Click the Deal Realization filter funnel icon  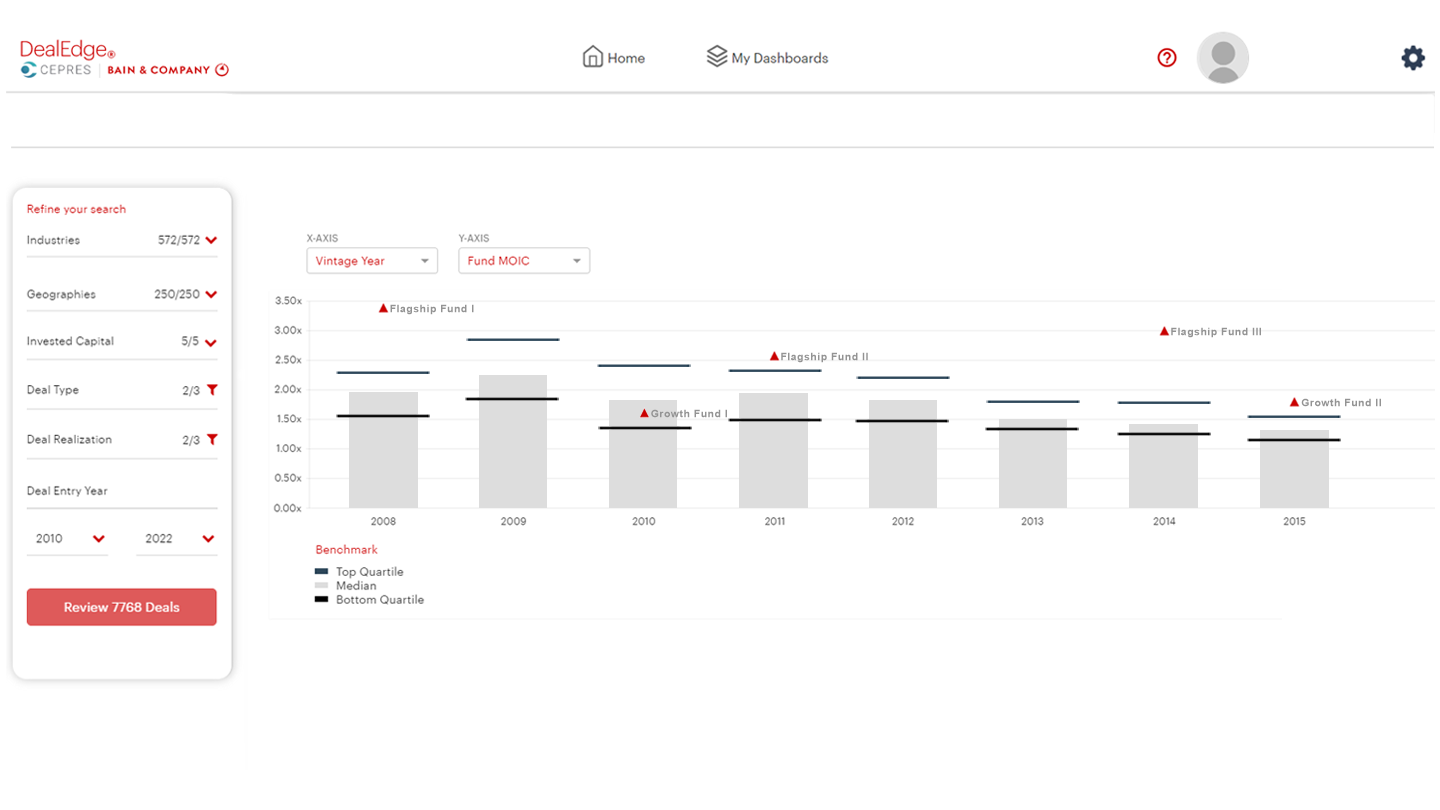[211, 440]
